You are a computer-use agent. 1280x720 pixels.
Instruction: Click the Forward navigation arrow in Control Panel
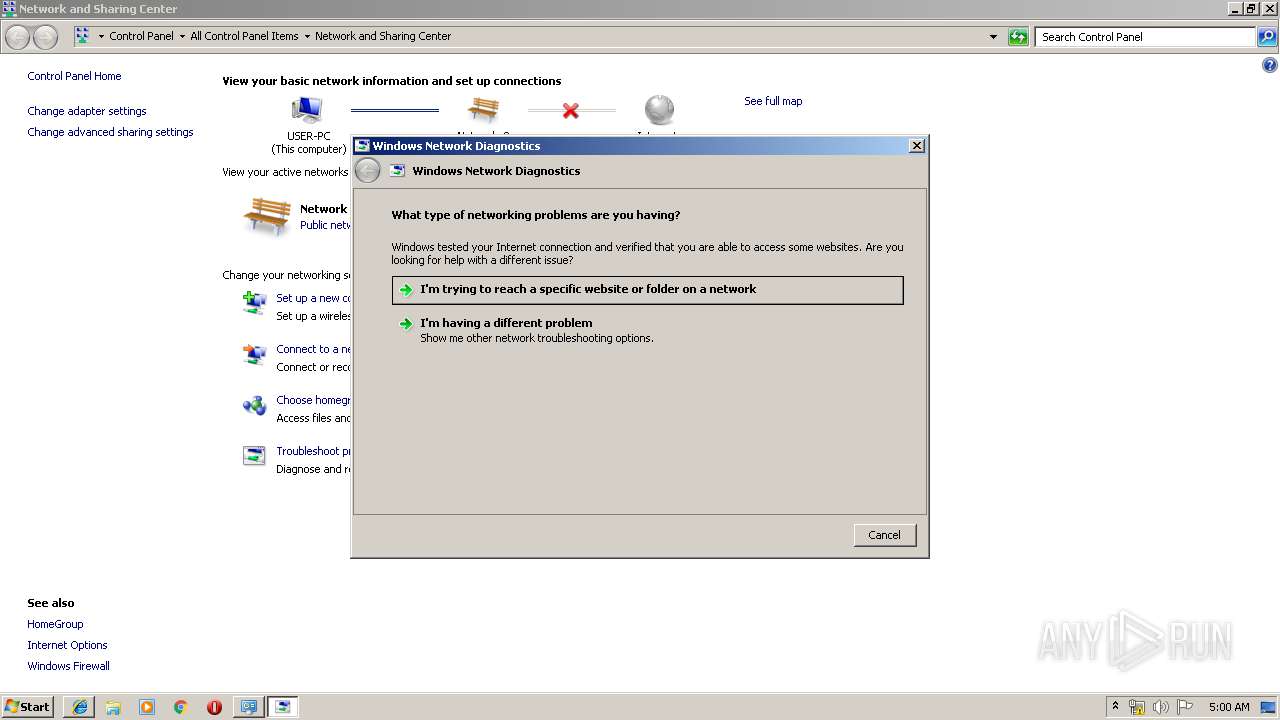(45, 37)
